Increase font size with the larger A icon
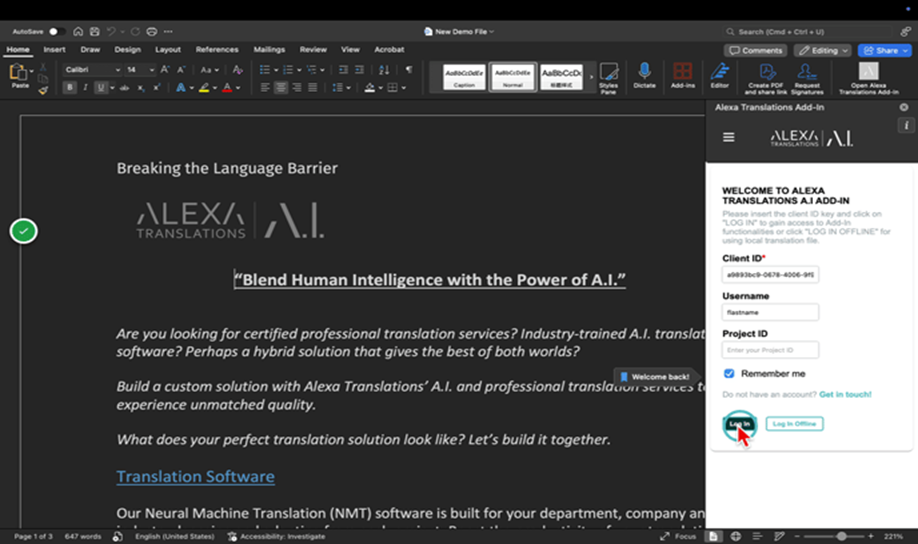The width and height of the screenshot is (918, 544). pyautogui.click(x=165, y=70)
